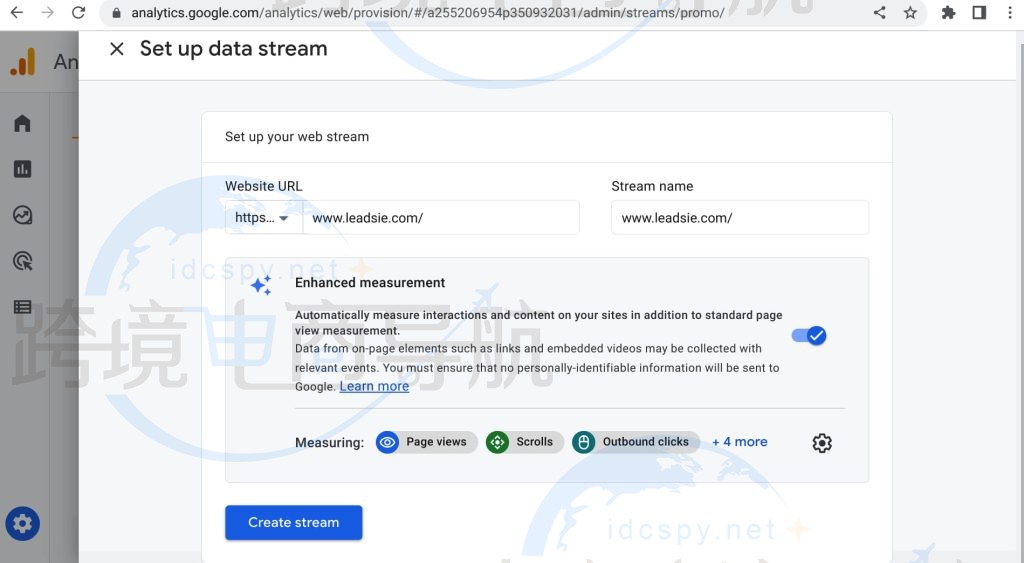Close the Set up data stream panel
The height and width of the screenshot is (563, 1024).
117,49
